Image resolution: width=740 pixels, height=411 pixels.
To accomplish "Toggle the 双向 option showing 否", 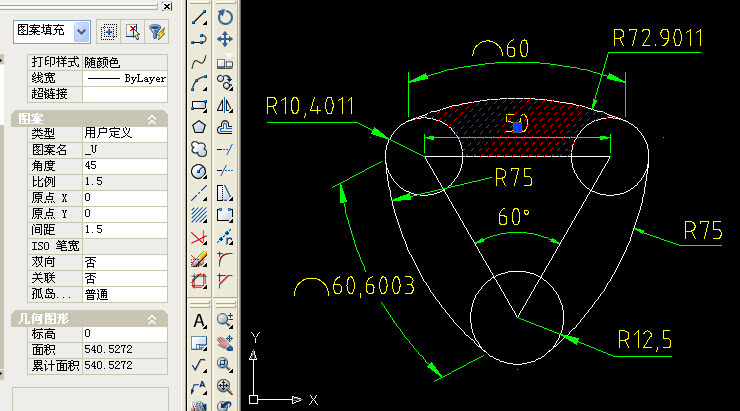I will coord(125,262).
